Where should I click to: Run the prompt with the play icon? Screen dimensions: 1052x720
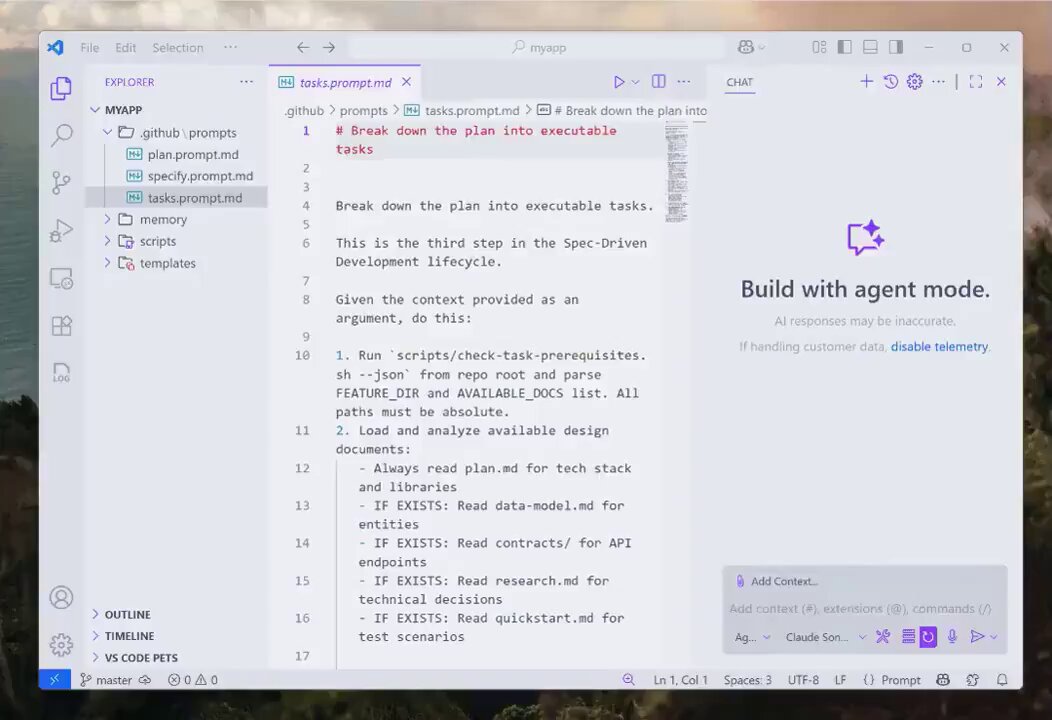click(619, 82)
